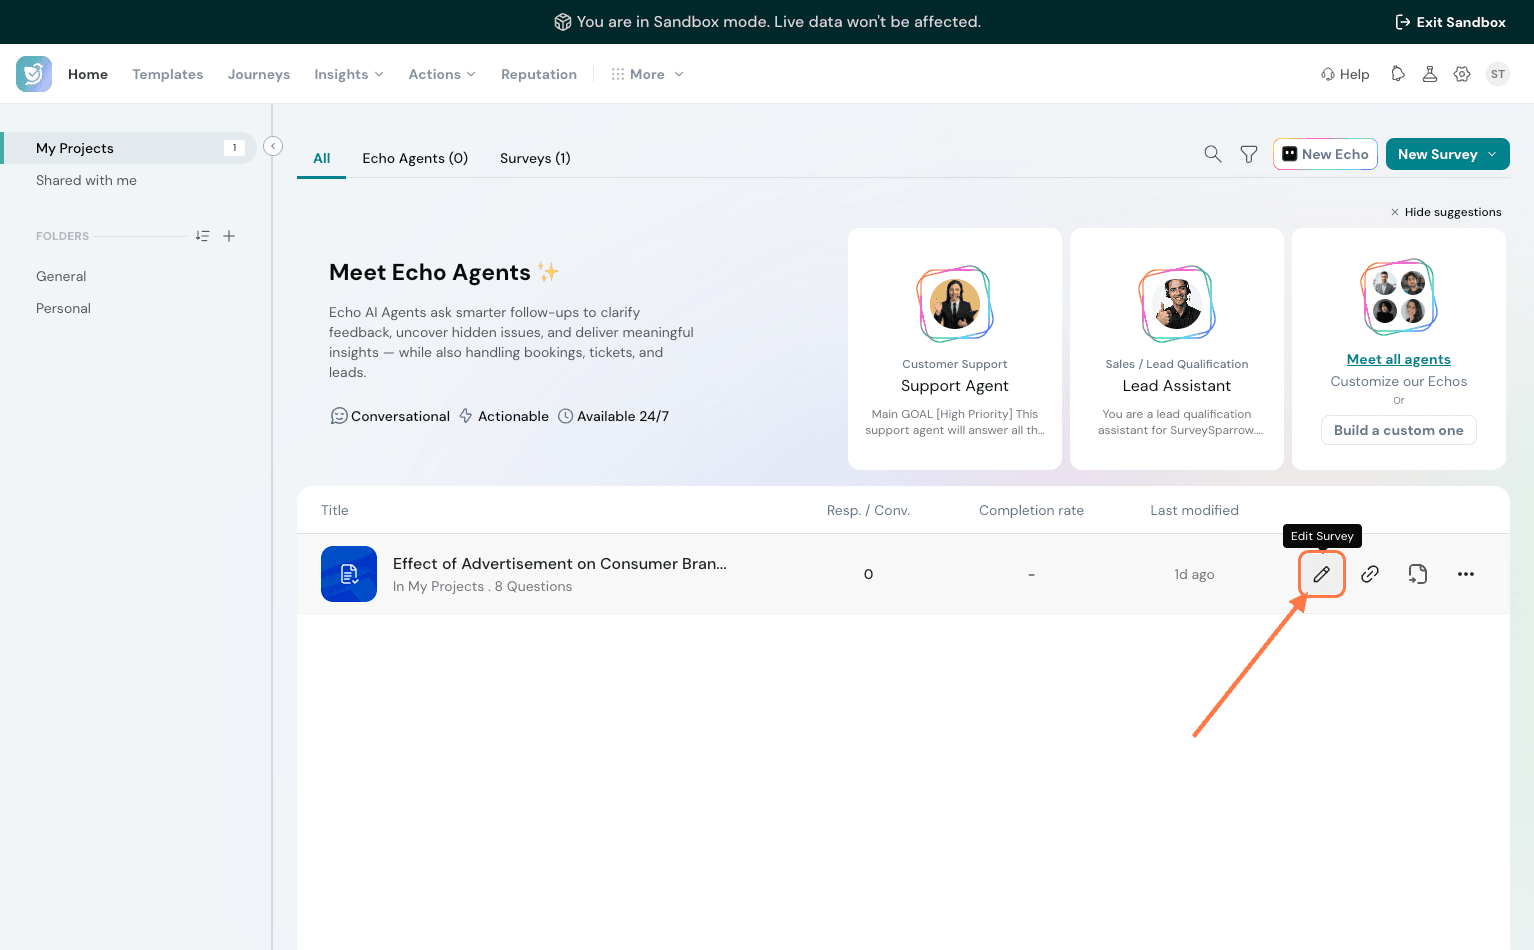The width and height of the screenshot is (1534, 950).
Task: Expand the Insights dropdown menu
Action: click(x=349, y=74)
